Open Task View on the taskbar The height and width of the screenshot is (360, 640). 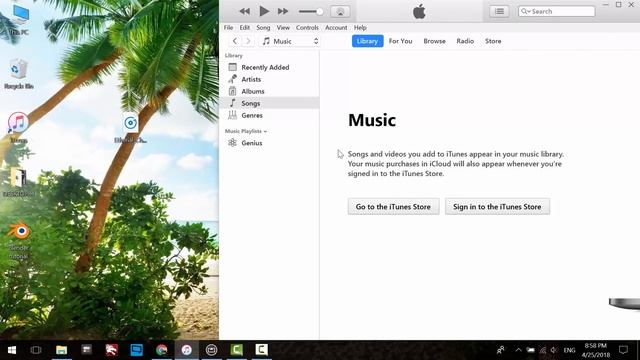(x=36, y=350)
